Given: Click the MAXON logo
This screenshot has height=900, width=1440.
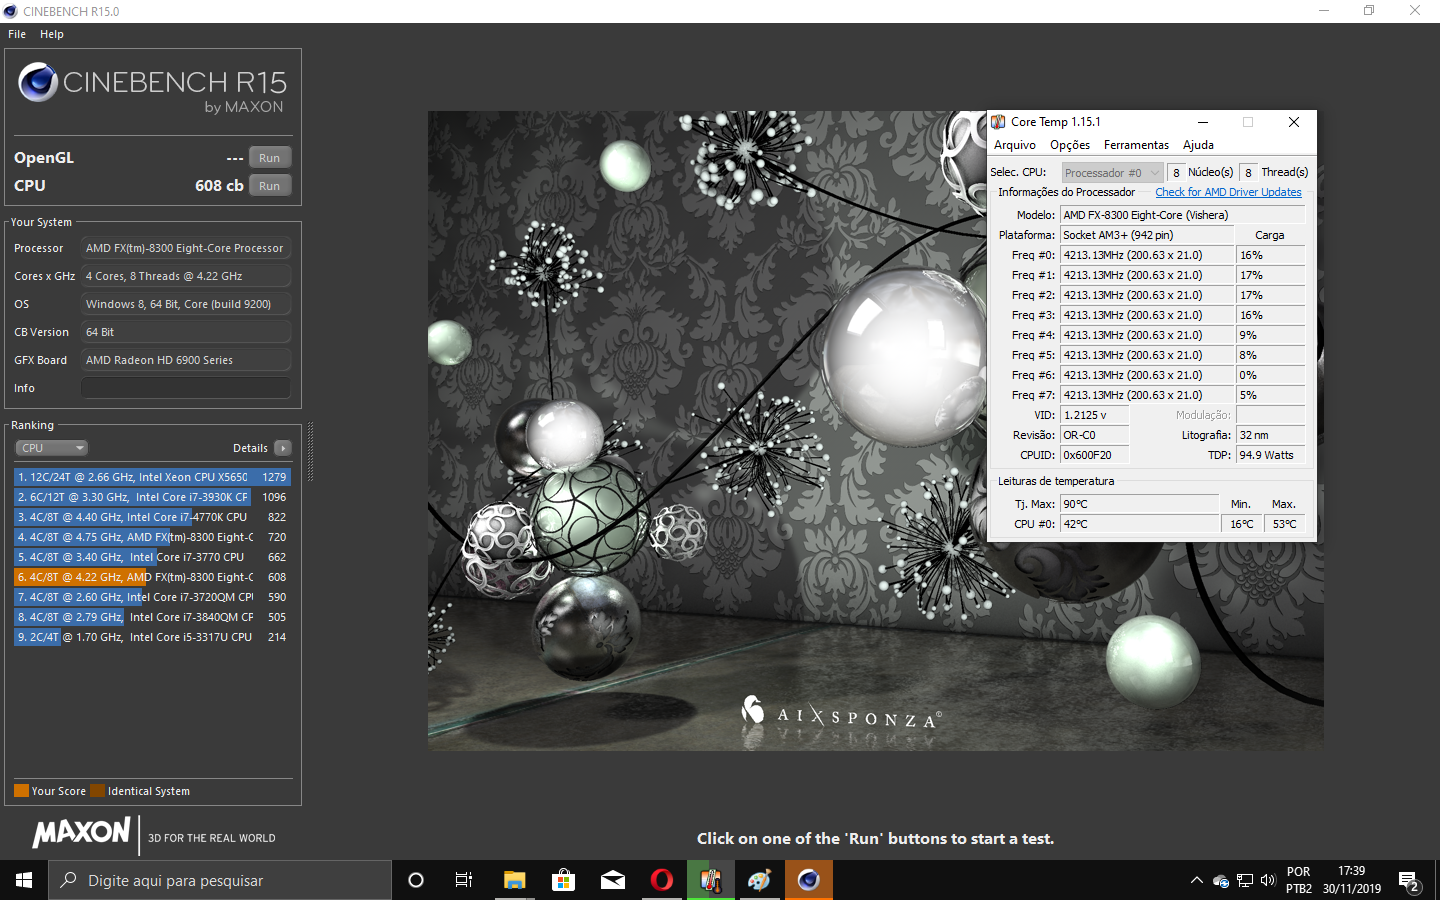Looking at the screenshot, I should tap(81, 833).
